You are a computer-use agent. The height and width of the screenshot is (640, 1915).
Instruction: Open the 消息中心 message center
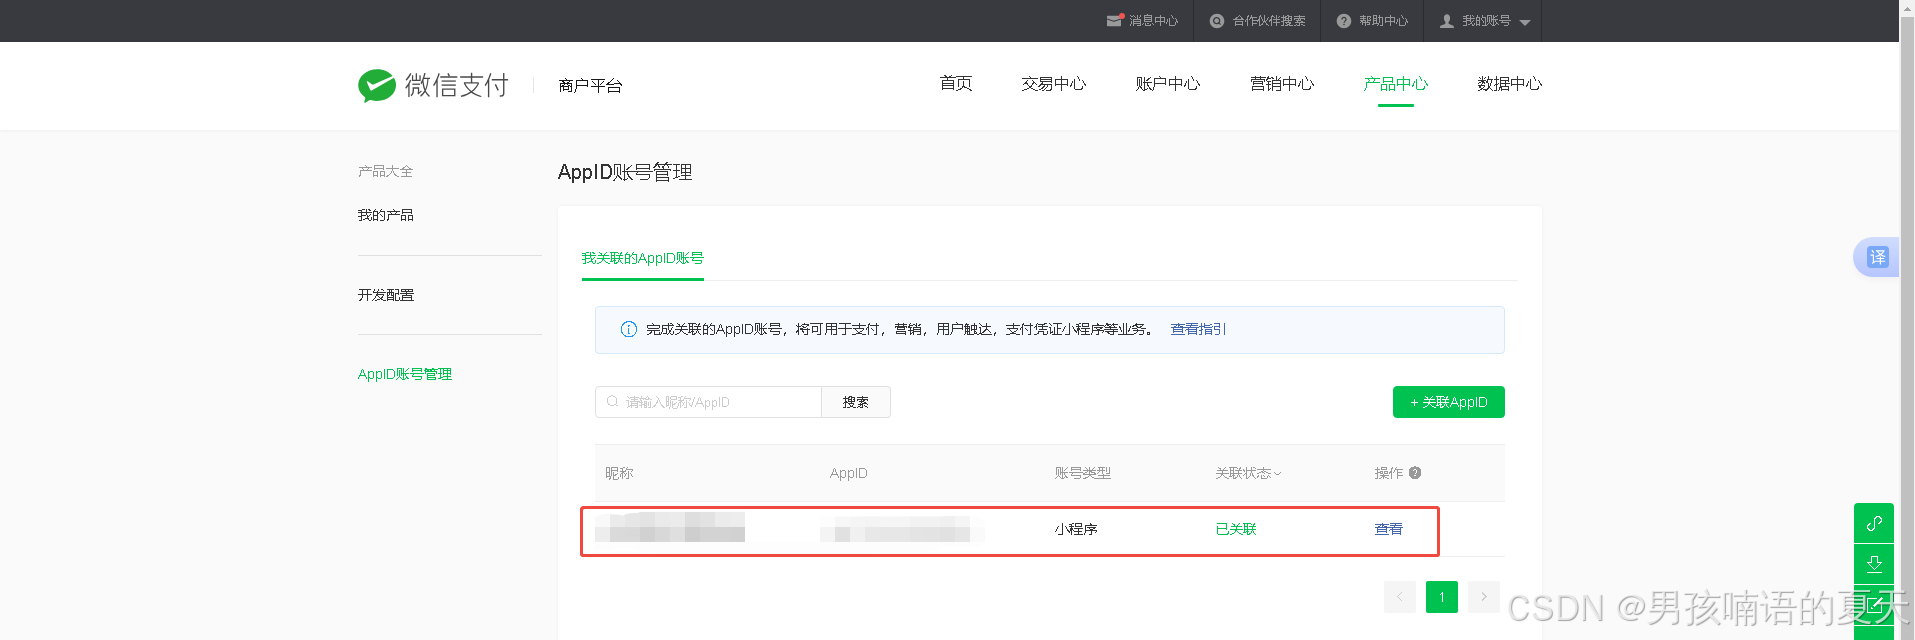click(x=1142, y=21)
